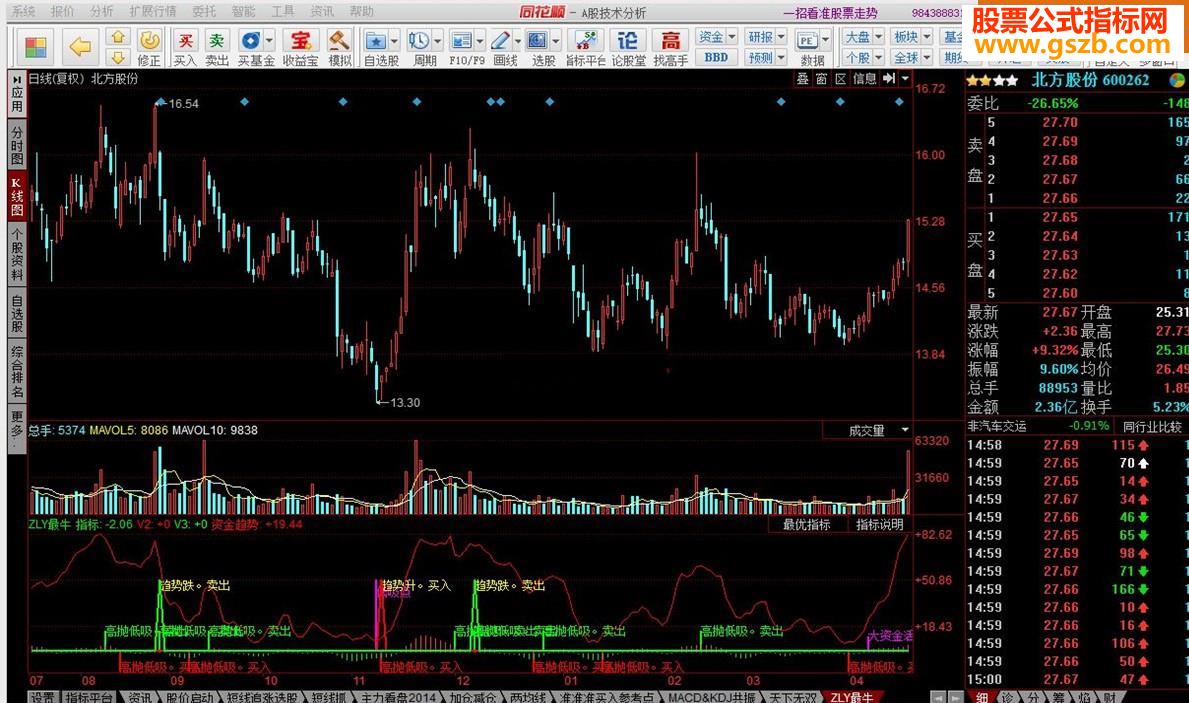Open the 同行业比较 link
Viewport: 1189px width, 703px height.
1153,427
